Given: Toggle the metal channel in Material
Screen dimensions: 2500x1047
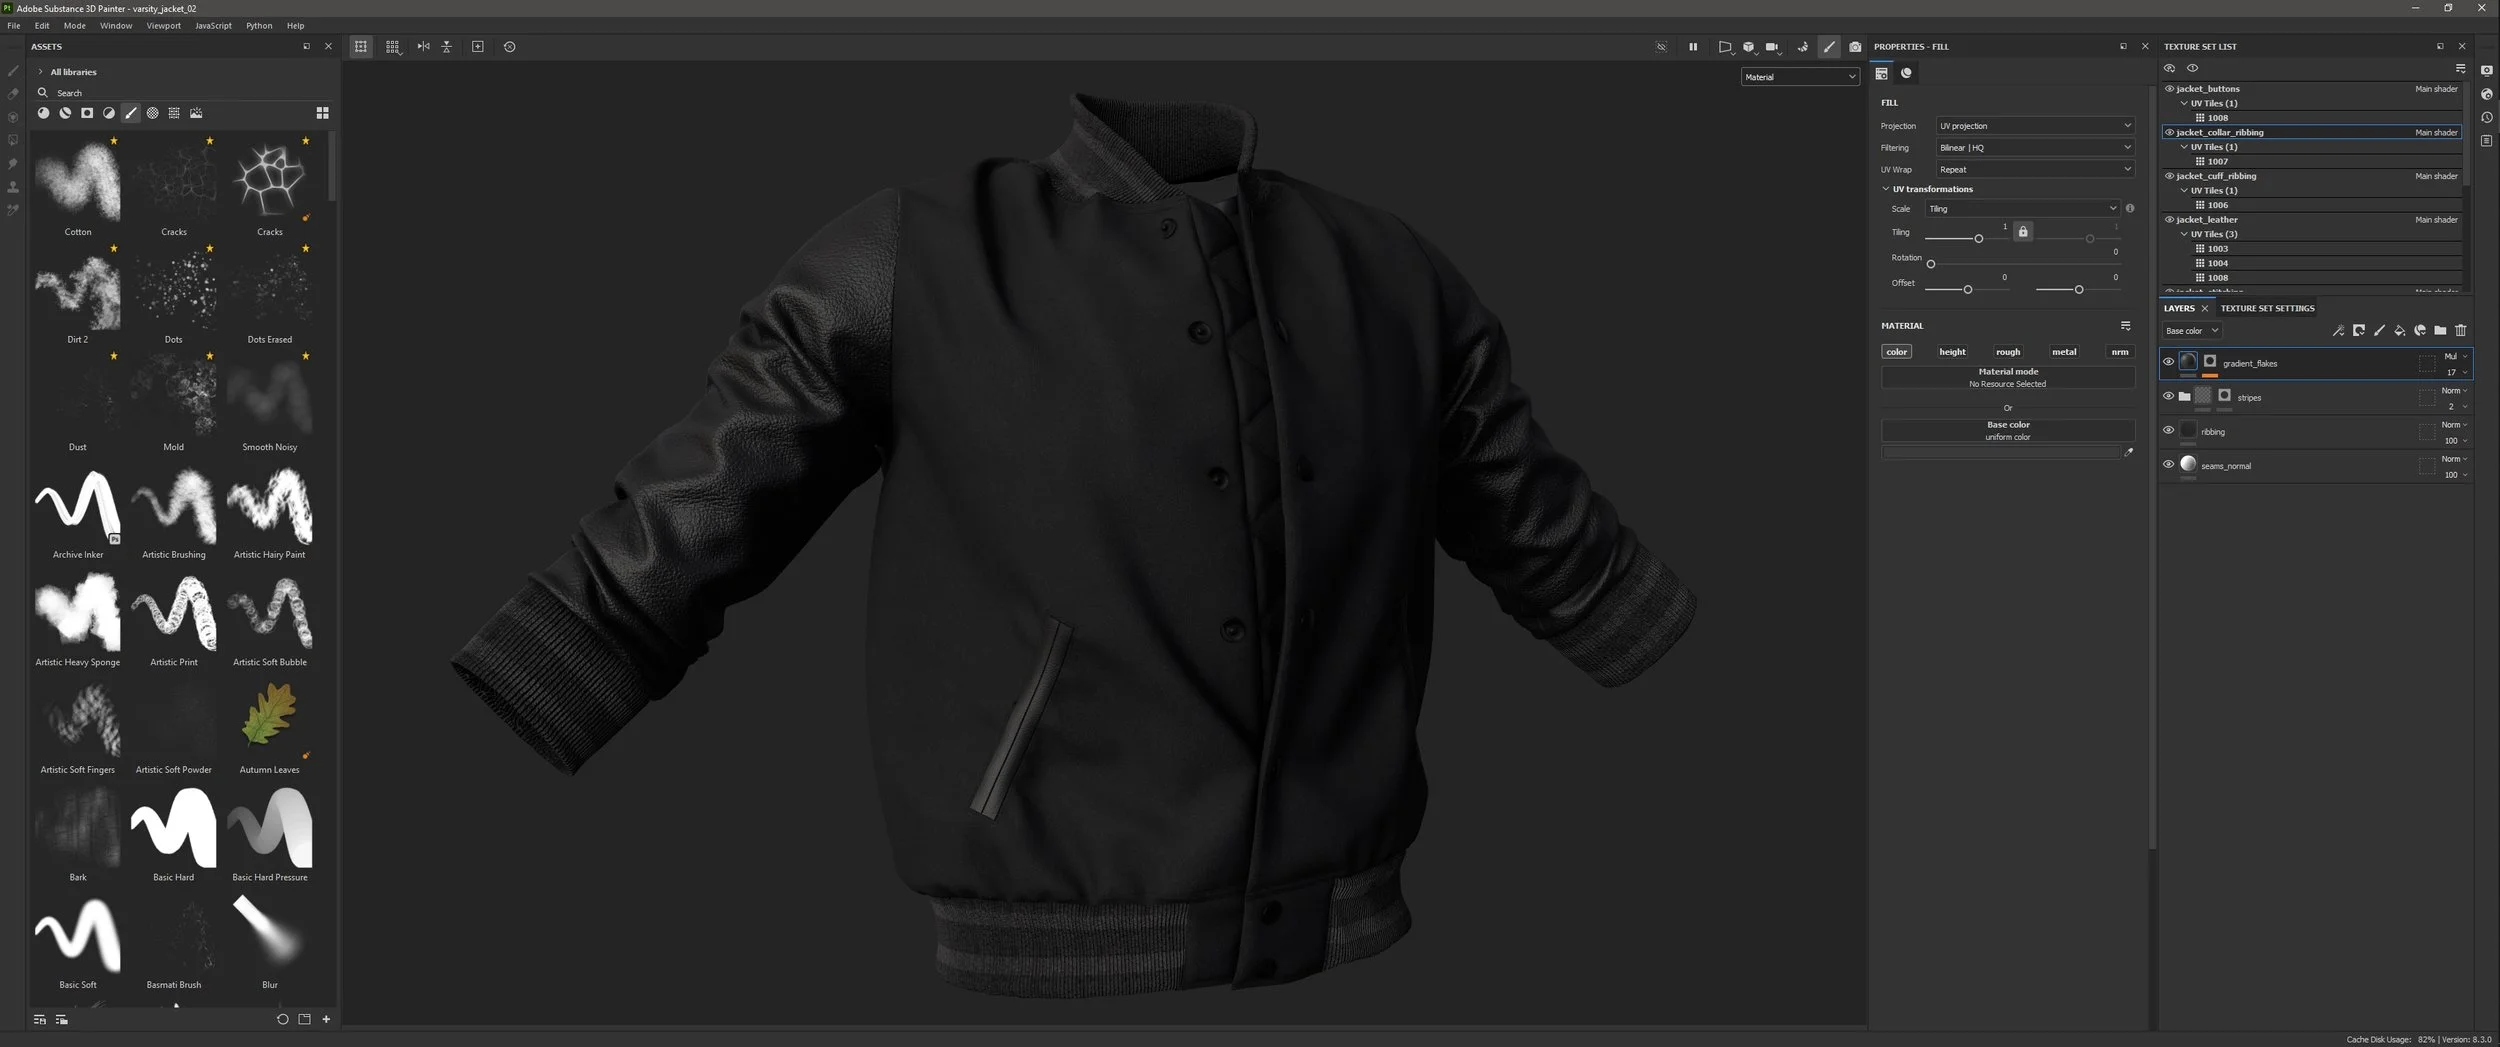Looking at the screenshot, I should pyautogui.click(x=2063, y=351).
